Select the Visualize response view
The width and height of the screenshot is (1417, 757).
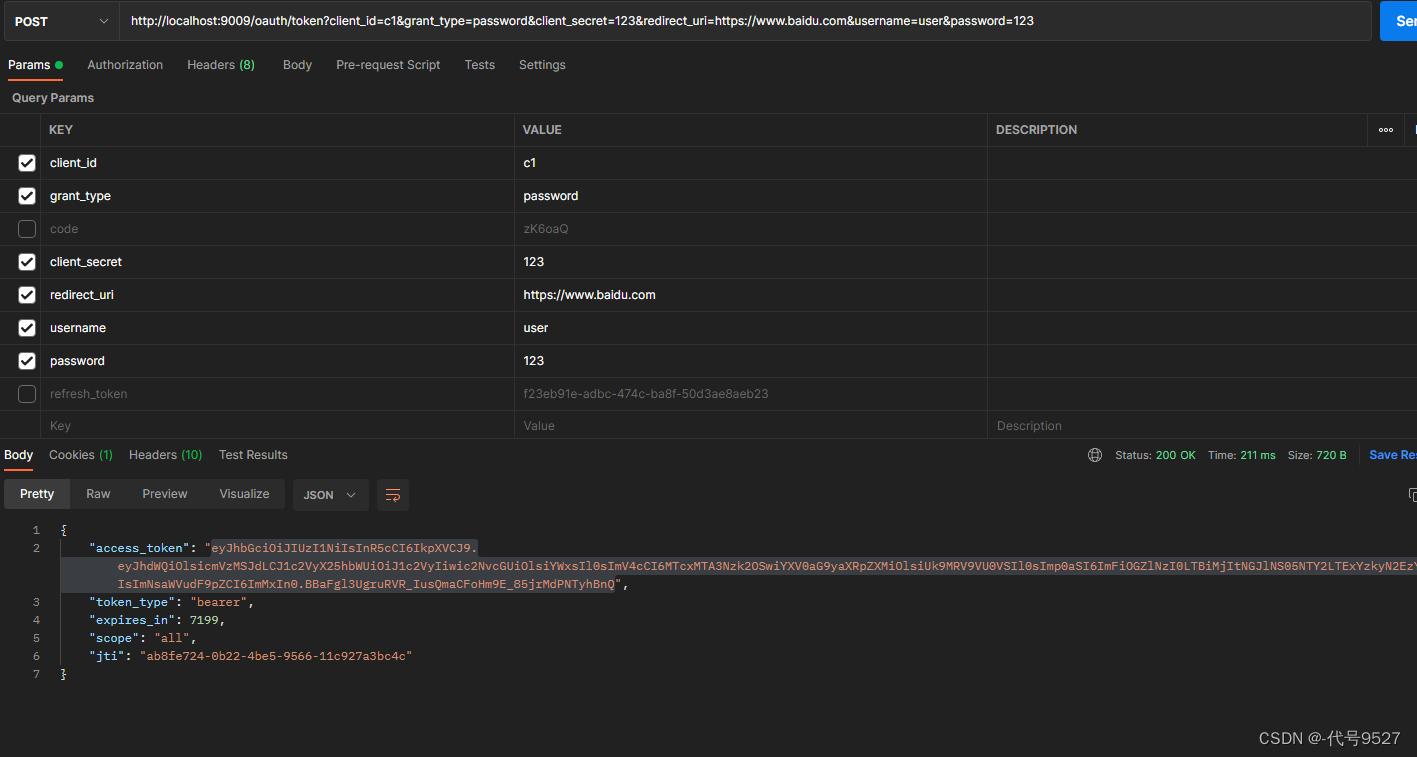245,494
